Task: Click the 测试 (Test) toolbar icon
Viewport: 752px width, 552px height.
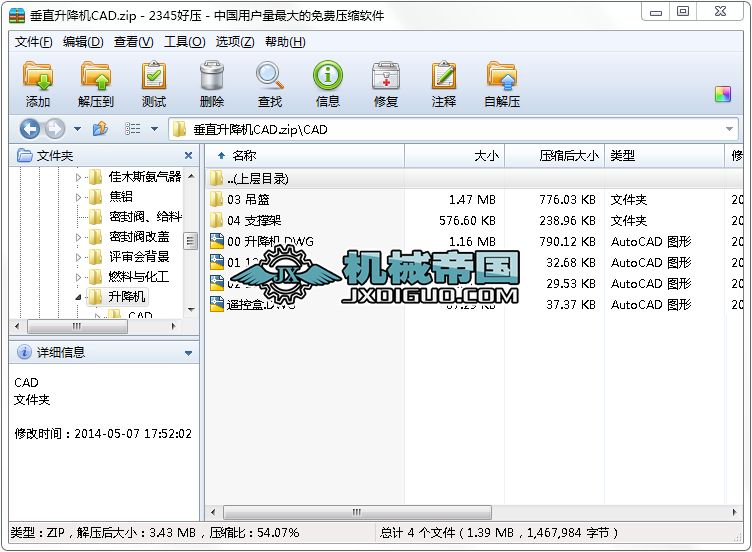Action: pyautogui.click(x=153, y=76)
